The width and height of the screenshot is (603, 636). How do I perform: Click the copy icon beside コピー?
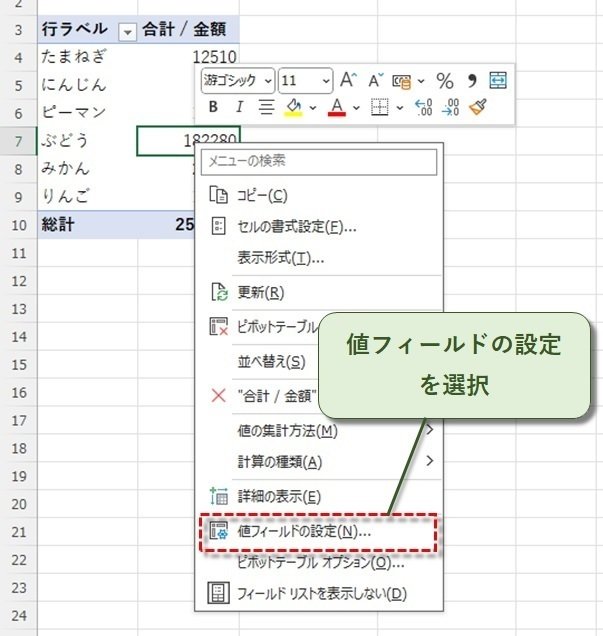coord(219,195)
